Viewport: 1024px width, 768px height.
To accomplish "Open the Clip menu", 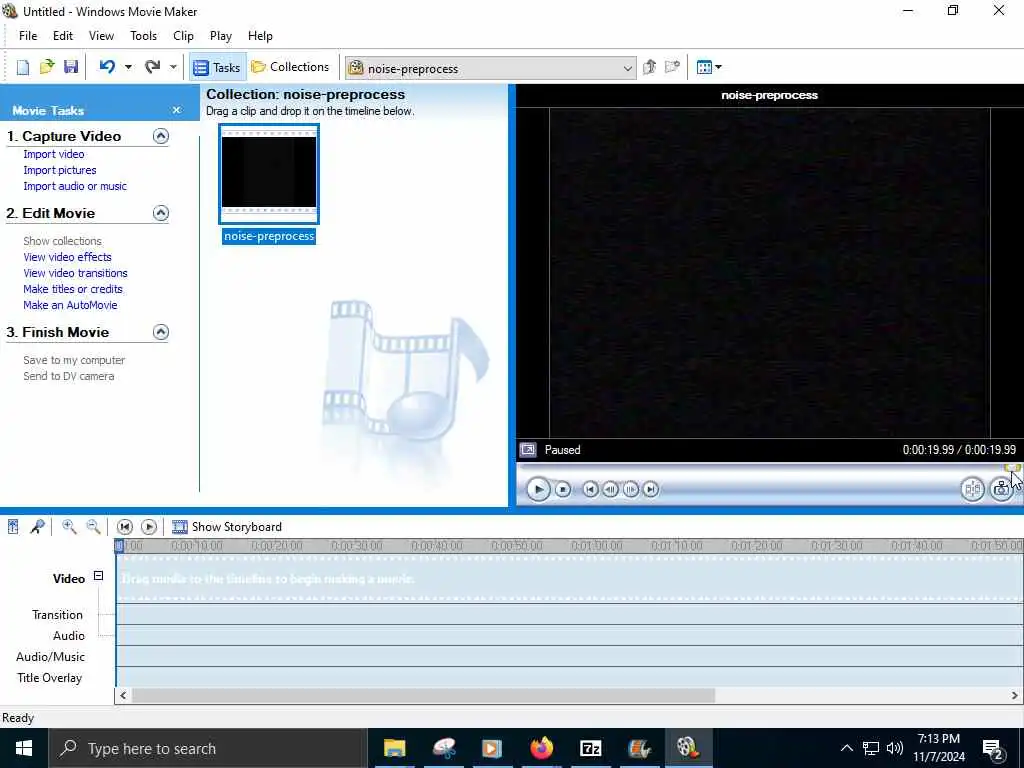I will pos(184,36).
